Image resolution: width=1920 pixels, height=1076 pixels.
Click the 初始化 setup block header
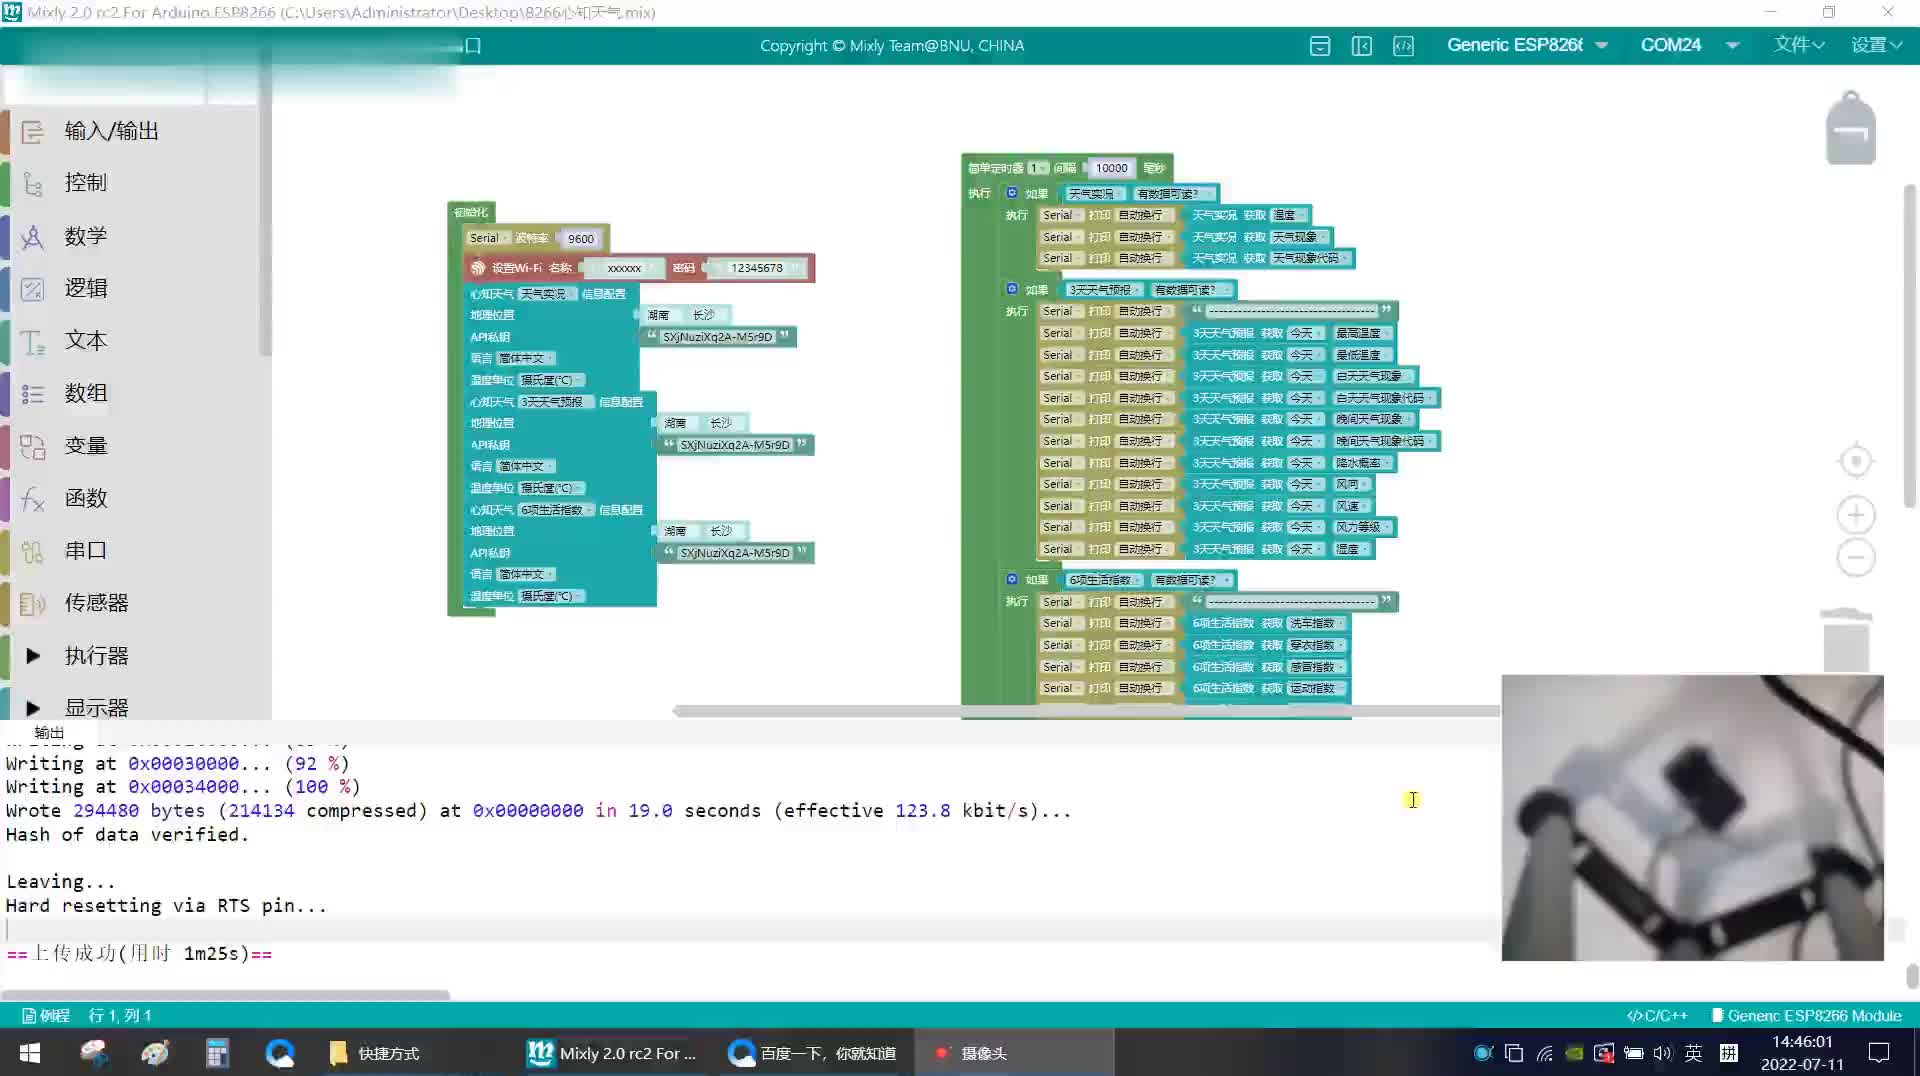(471, 212)
